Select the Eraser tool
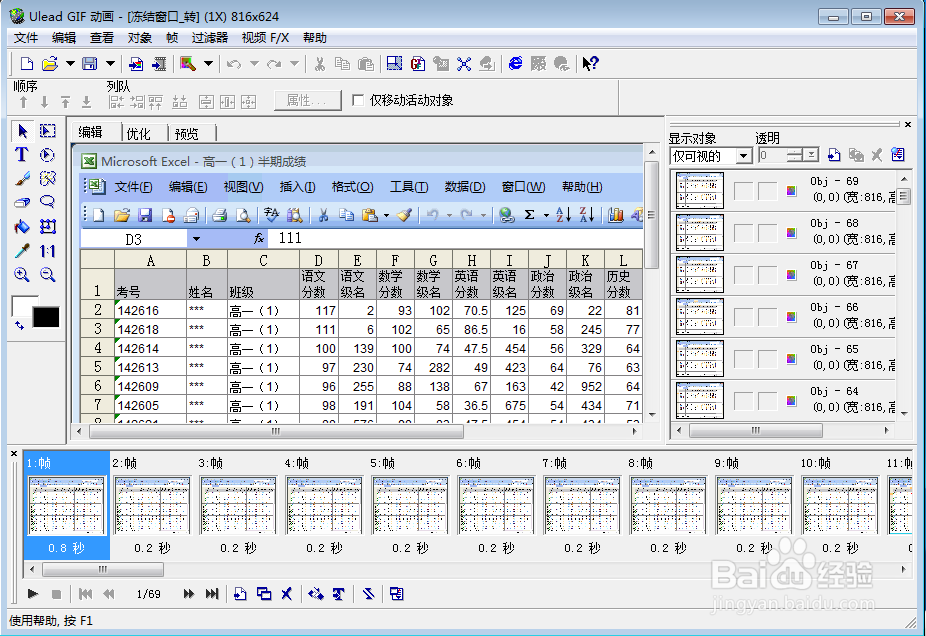Image resolution: width=926 pixels, height=636 pixels. tap(22, 203)
